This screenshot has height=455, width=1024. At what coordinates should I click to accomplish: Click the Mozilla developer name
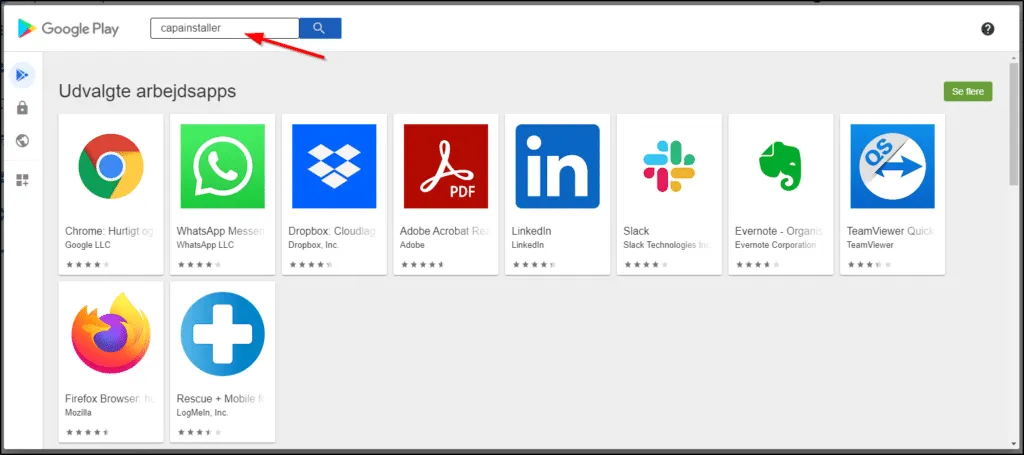click(78, 413)
